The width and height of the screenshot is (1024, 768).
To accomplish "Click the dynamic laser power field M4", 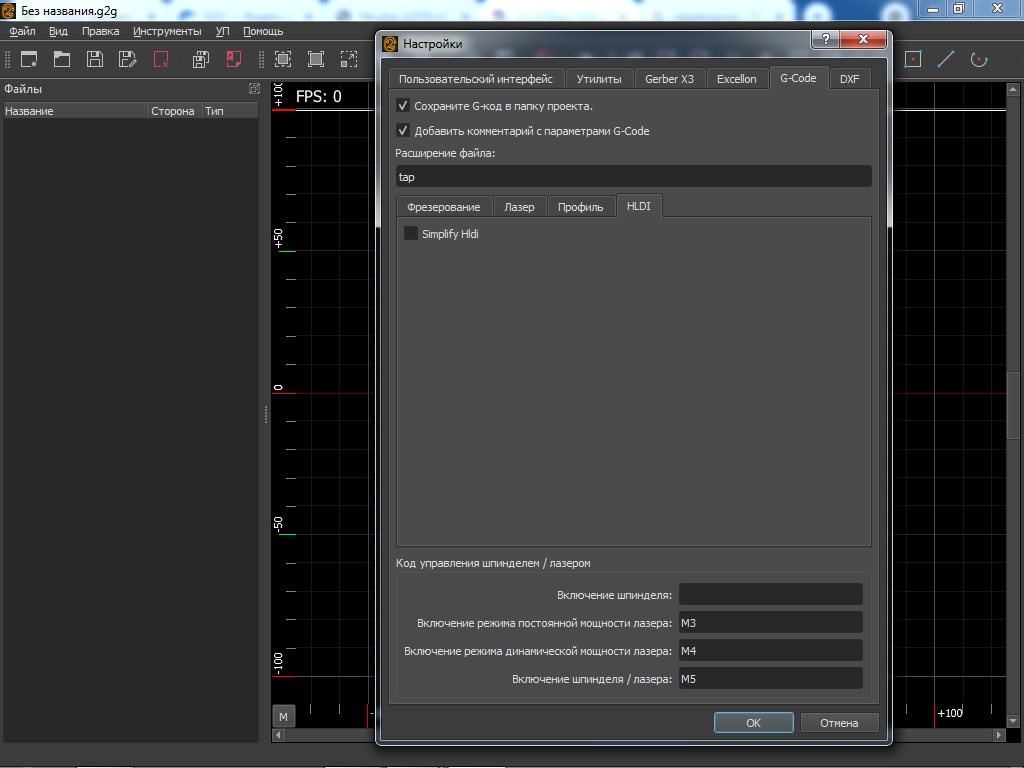I will coord(771,650).
